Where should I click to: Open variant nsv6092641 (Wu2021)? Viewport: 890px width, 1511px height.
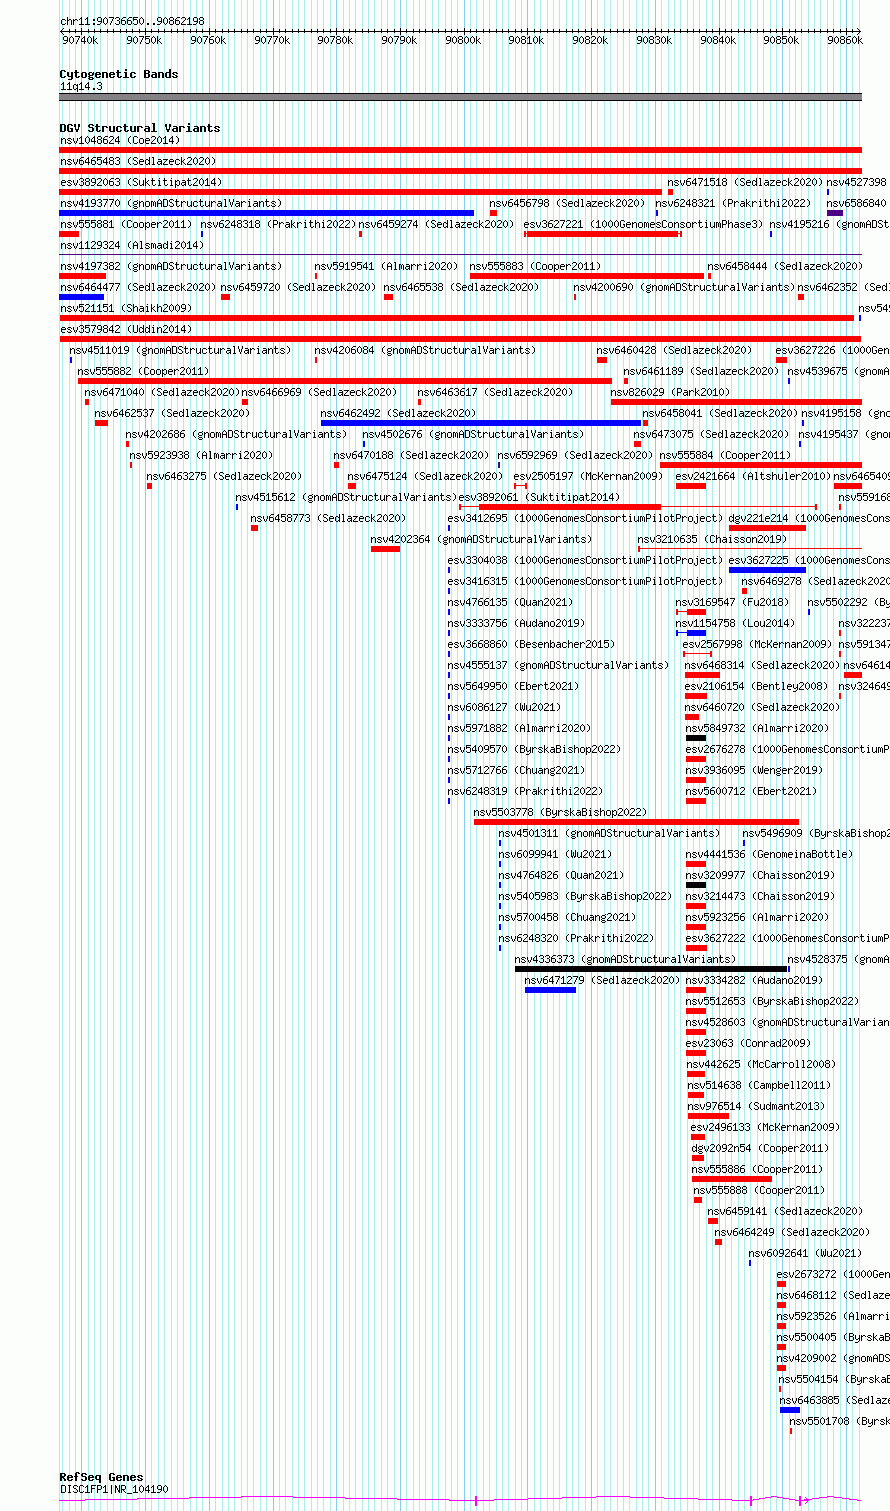806,1253
